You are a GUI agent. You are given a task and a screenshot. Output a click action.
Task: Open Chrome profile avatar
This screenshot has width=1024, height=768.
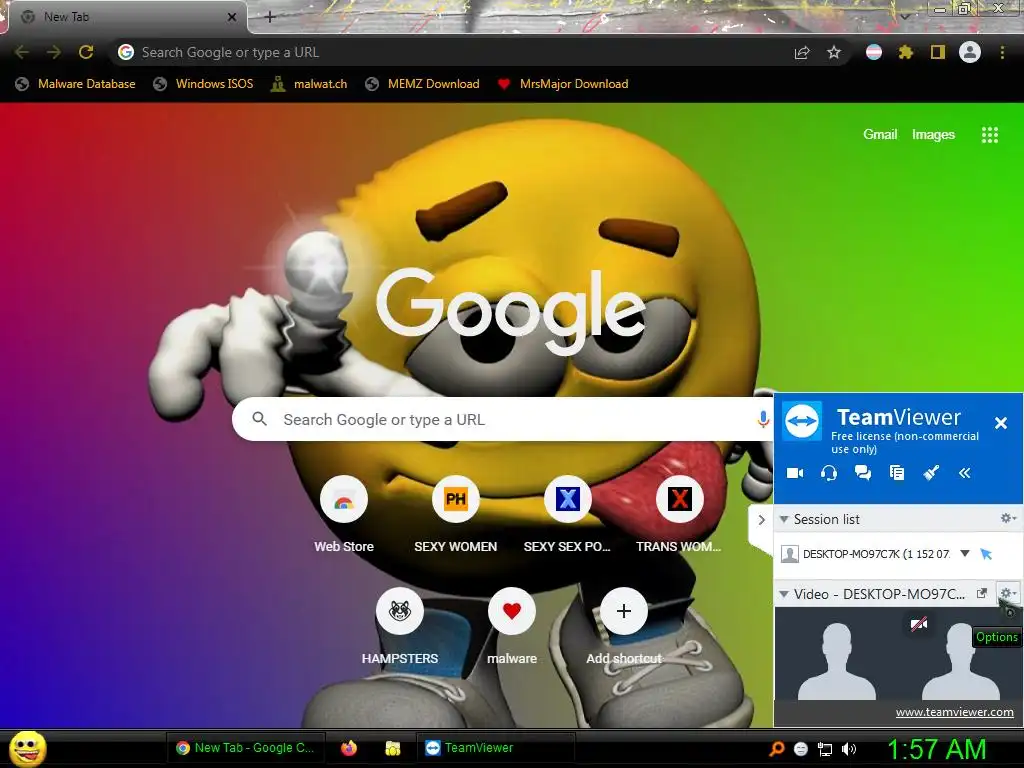pyautogui.click(x=970, y=52)
